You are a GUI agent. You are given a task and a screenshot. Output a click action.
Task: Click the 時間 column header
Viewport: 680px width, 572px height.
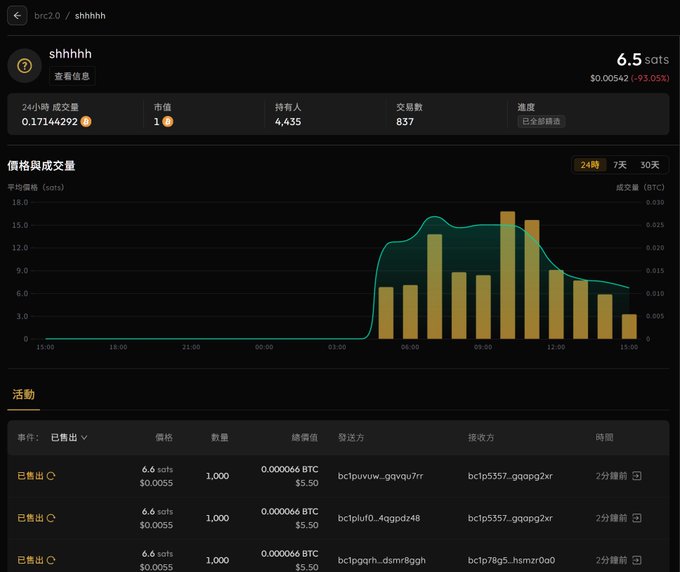tap(604, 438)
